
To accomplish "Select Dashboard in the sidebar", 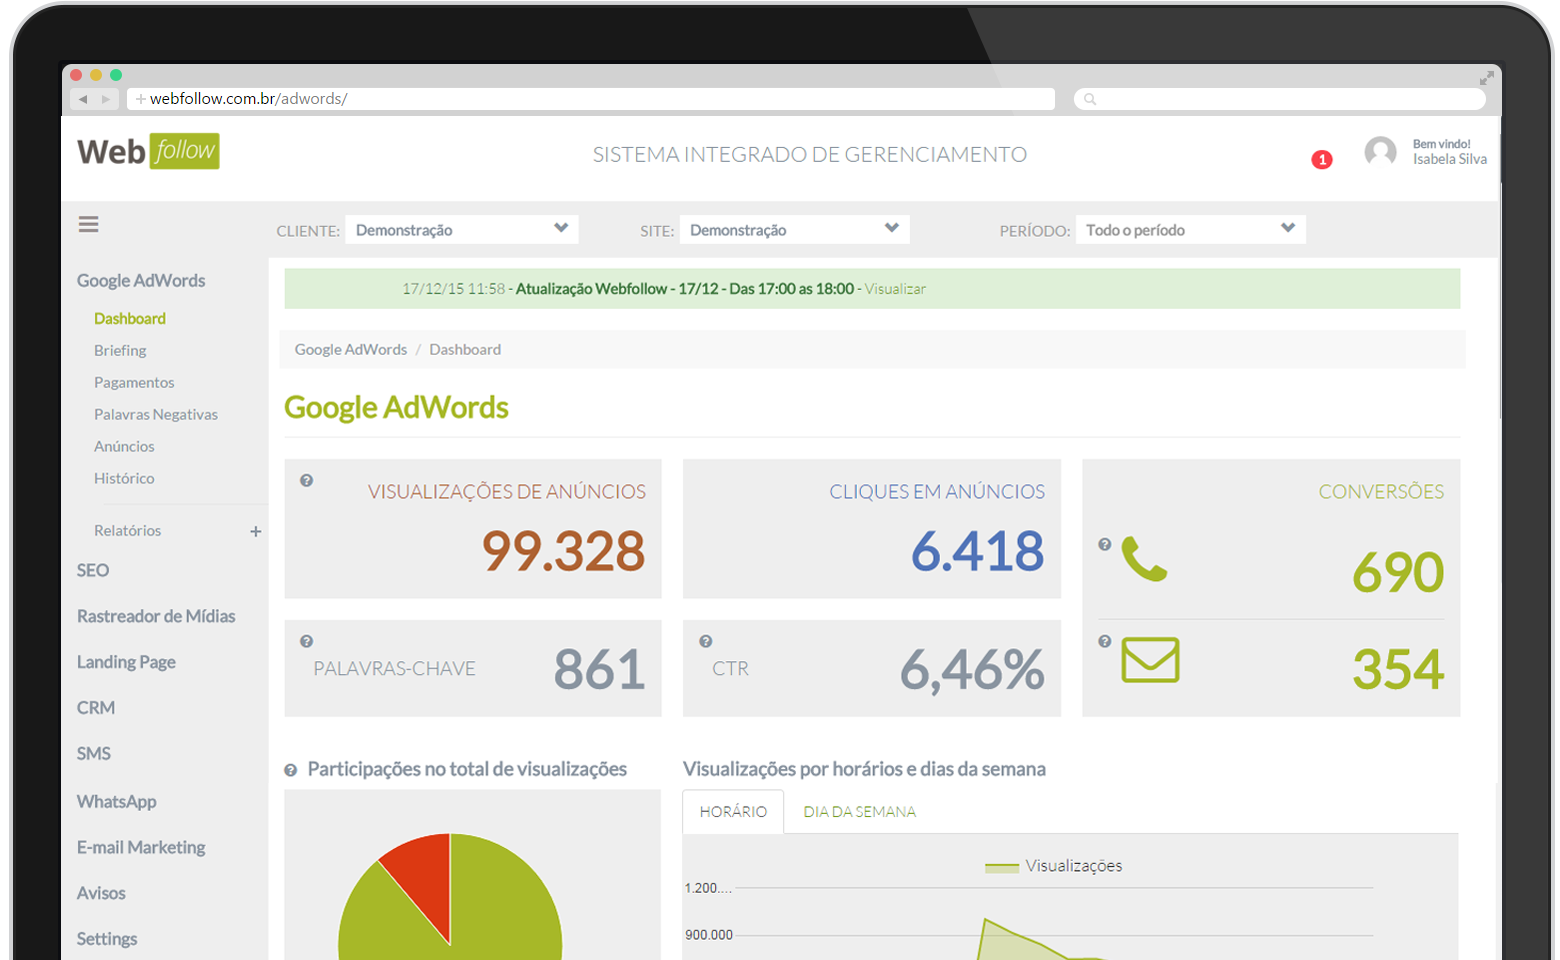I will pos(130,318).
